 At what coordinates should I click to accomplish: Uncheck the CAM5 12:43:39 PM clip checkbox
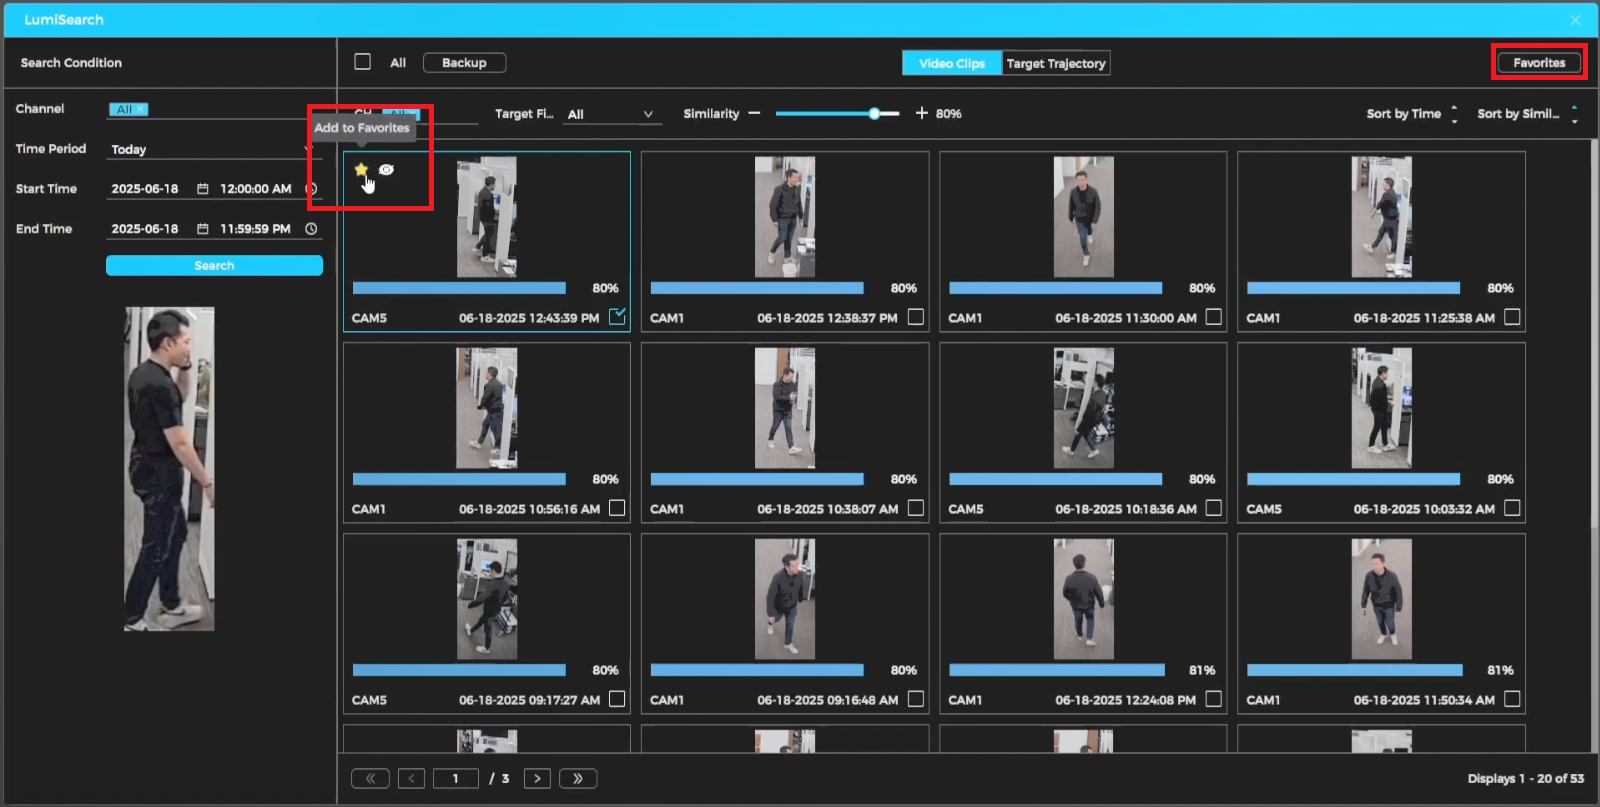(617, 317)
